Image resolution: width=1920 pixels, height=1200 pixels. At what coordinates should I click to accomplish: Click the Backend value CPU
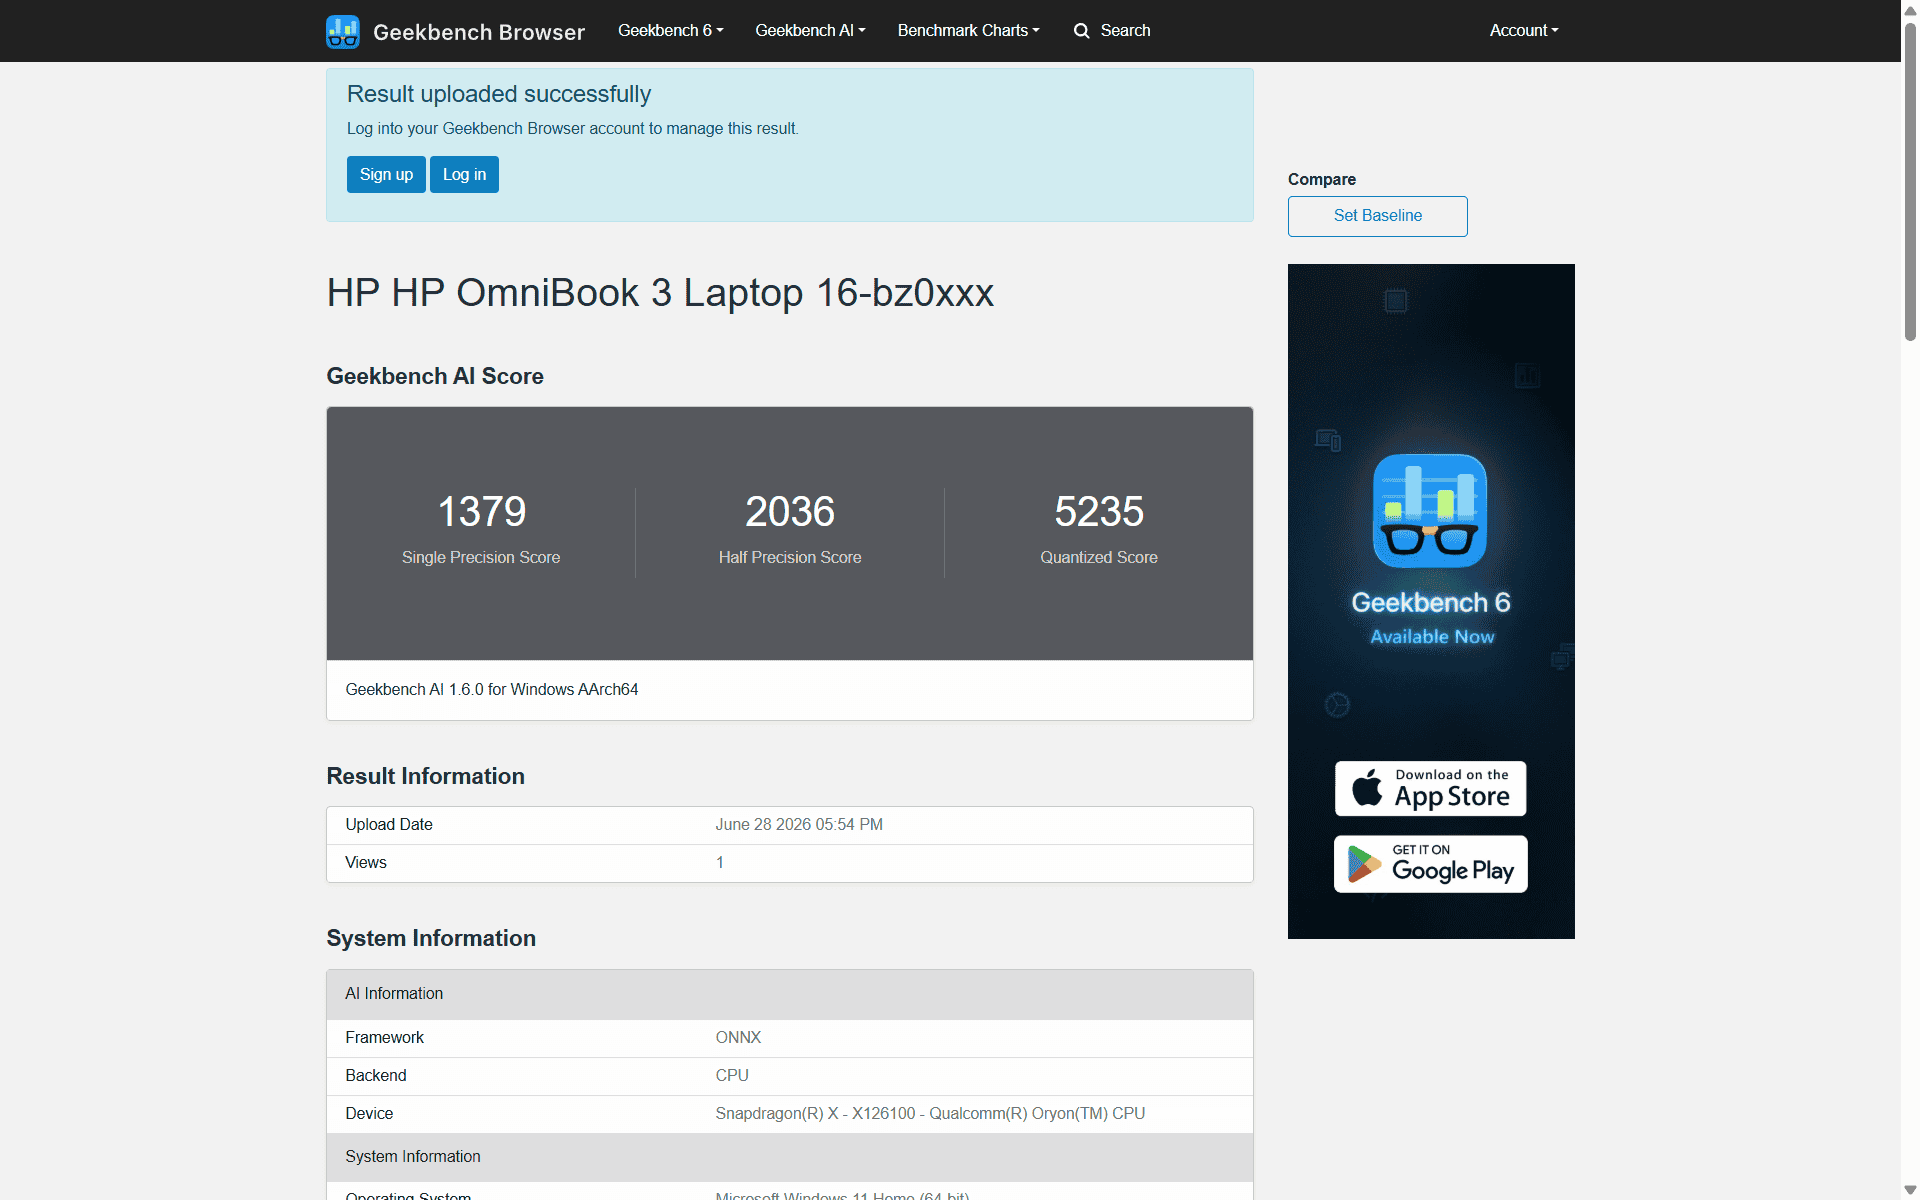point(732,1075)
